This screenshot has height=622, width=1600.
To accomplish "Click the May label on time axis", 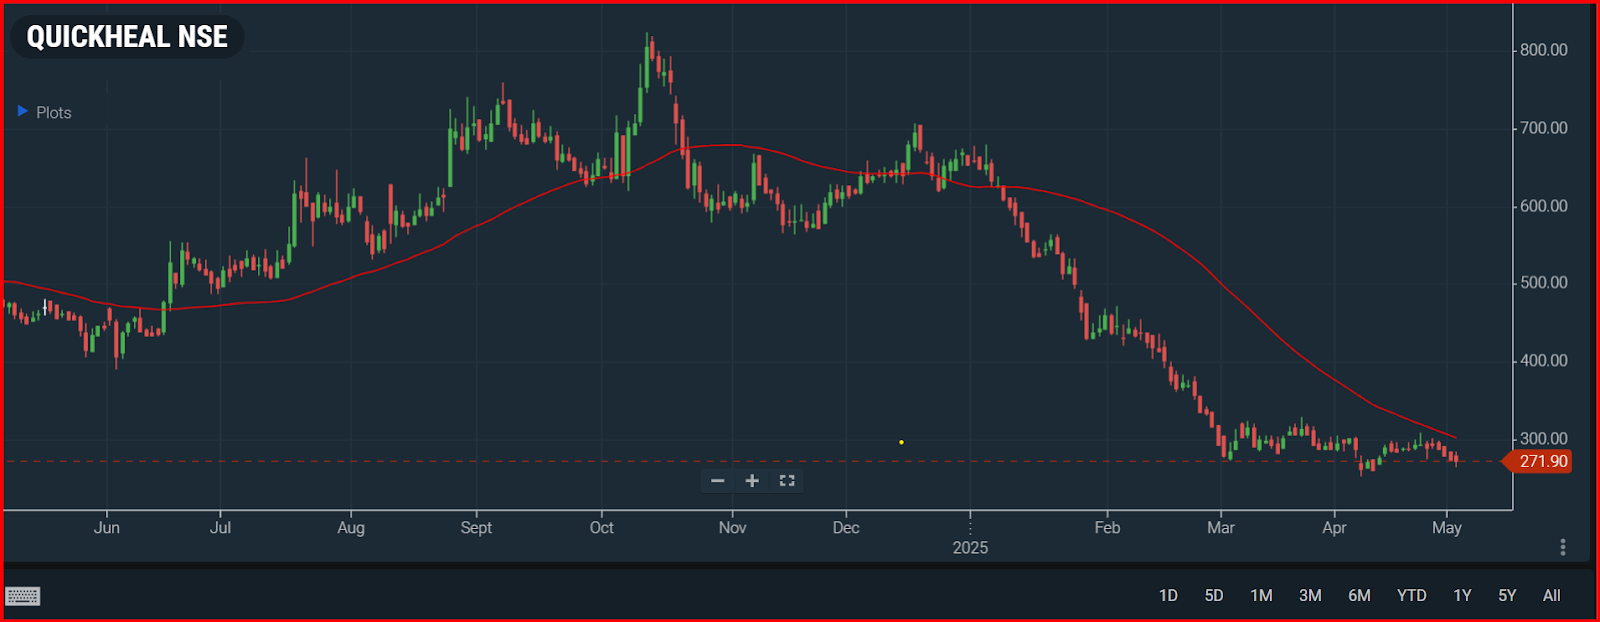I will pyautogui.click(x=1447, y=528).
